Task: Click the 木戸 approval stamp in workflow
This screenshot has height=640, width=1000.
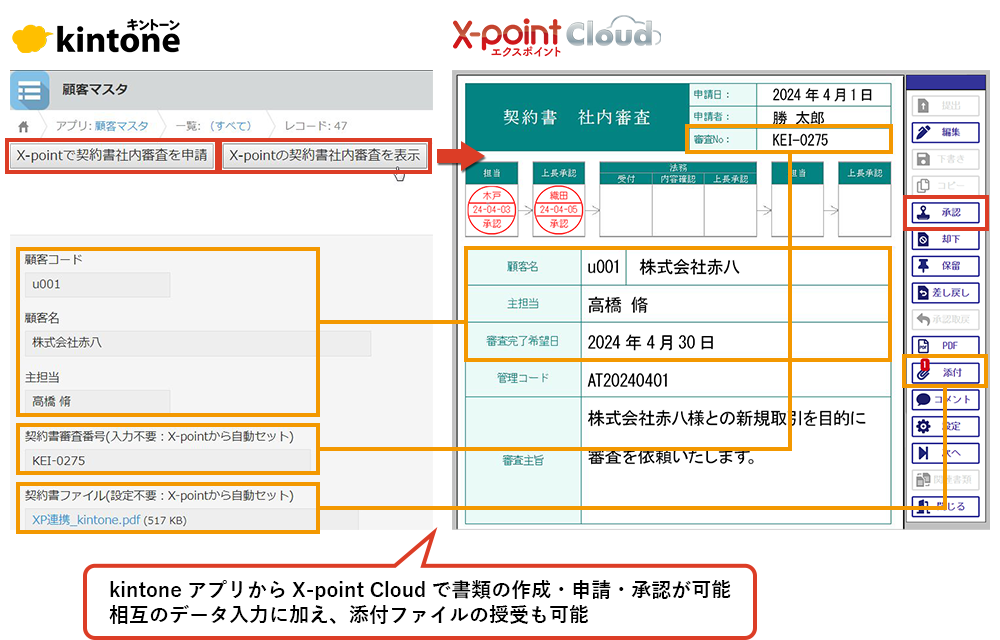Action: (x=492, y=210)
